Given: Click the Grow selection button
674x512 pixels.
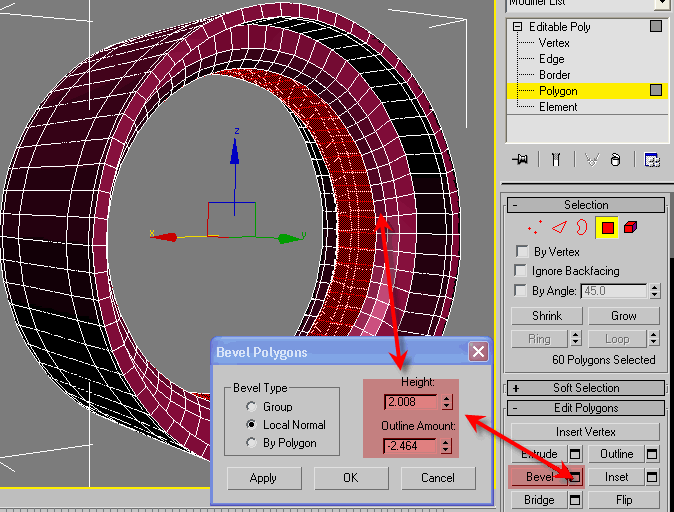Looking at the screenshot, I should pos(624,316).
